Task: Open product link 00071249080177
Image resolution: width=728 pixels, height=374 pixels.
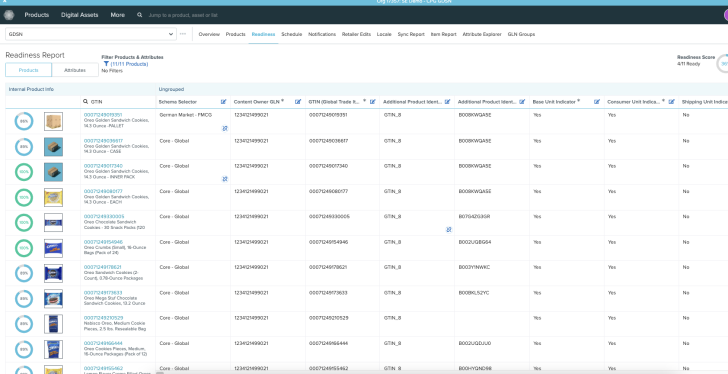Action: pos(103,191)
